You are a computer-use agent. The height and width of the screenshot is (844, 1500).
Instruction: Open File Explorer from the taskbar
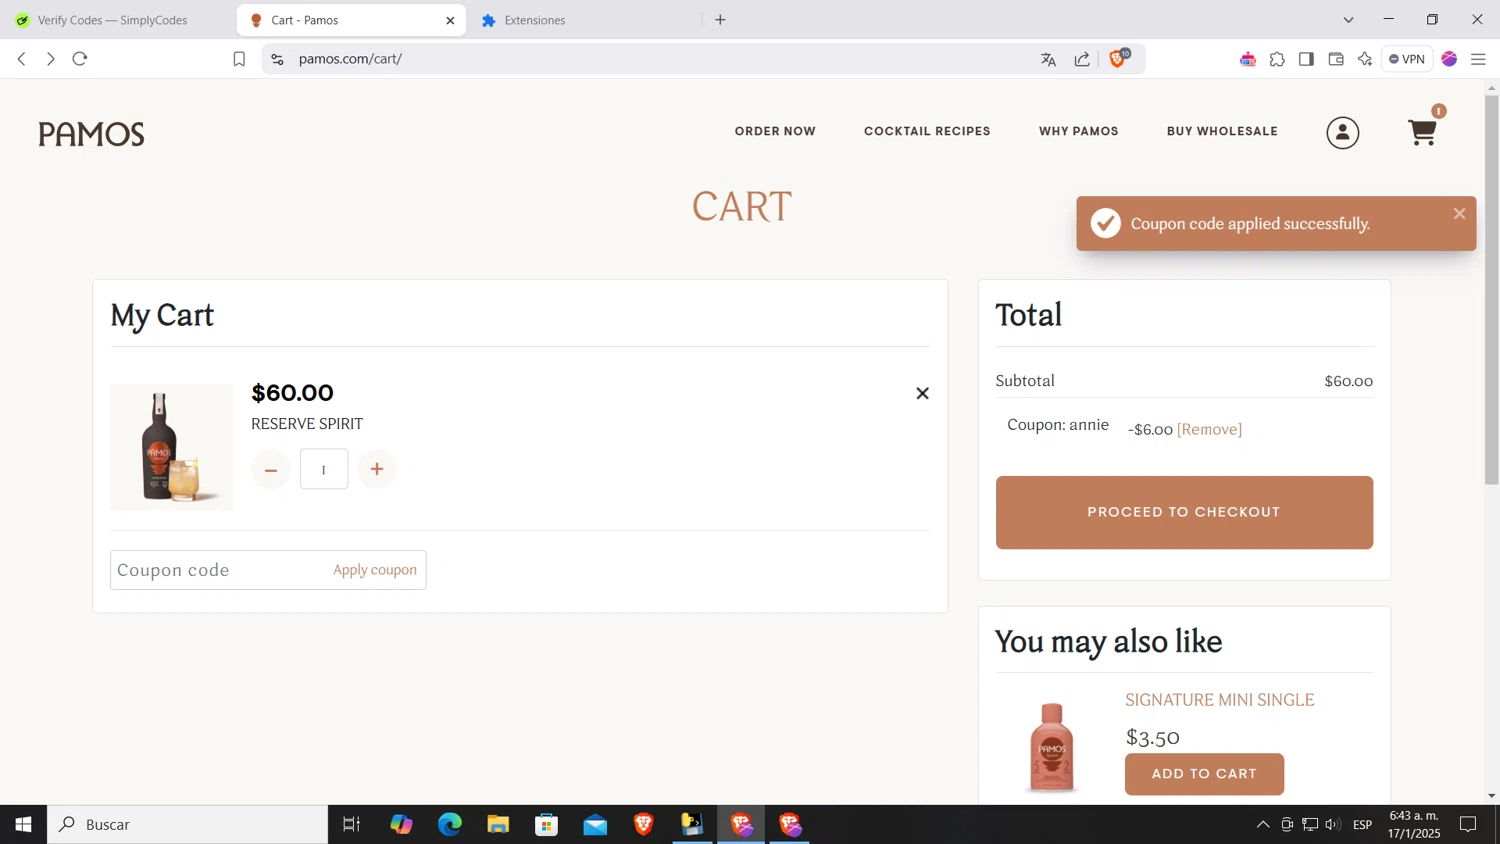pyautogui.click(x=498, y=824)
